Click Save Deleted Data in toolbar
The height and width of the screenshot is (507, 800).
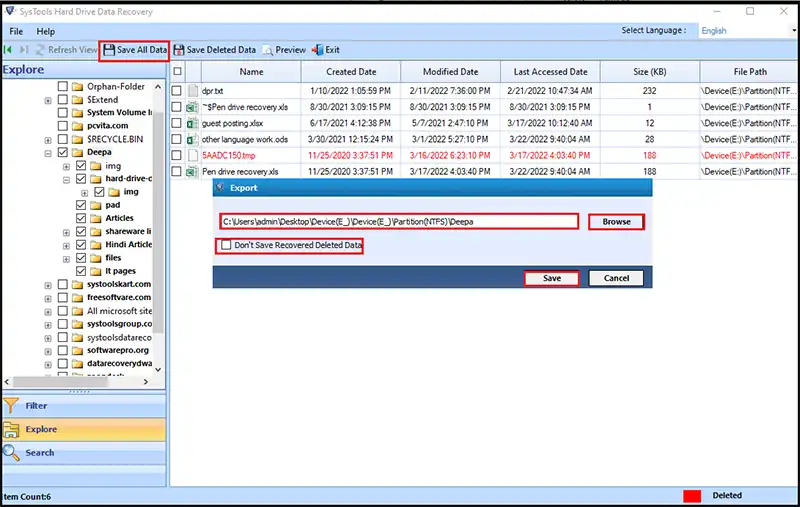tap(215, 50)
